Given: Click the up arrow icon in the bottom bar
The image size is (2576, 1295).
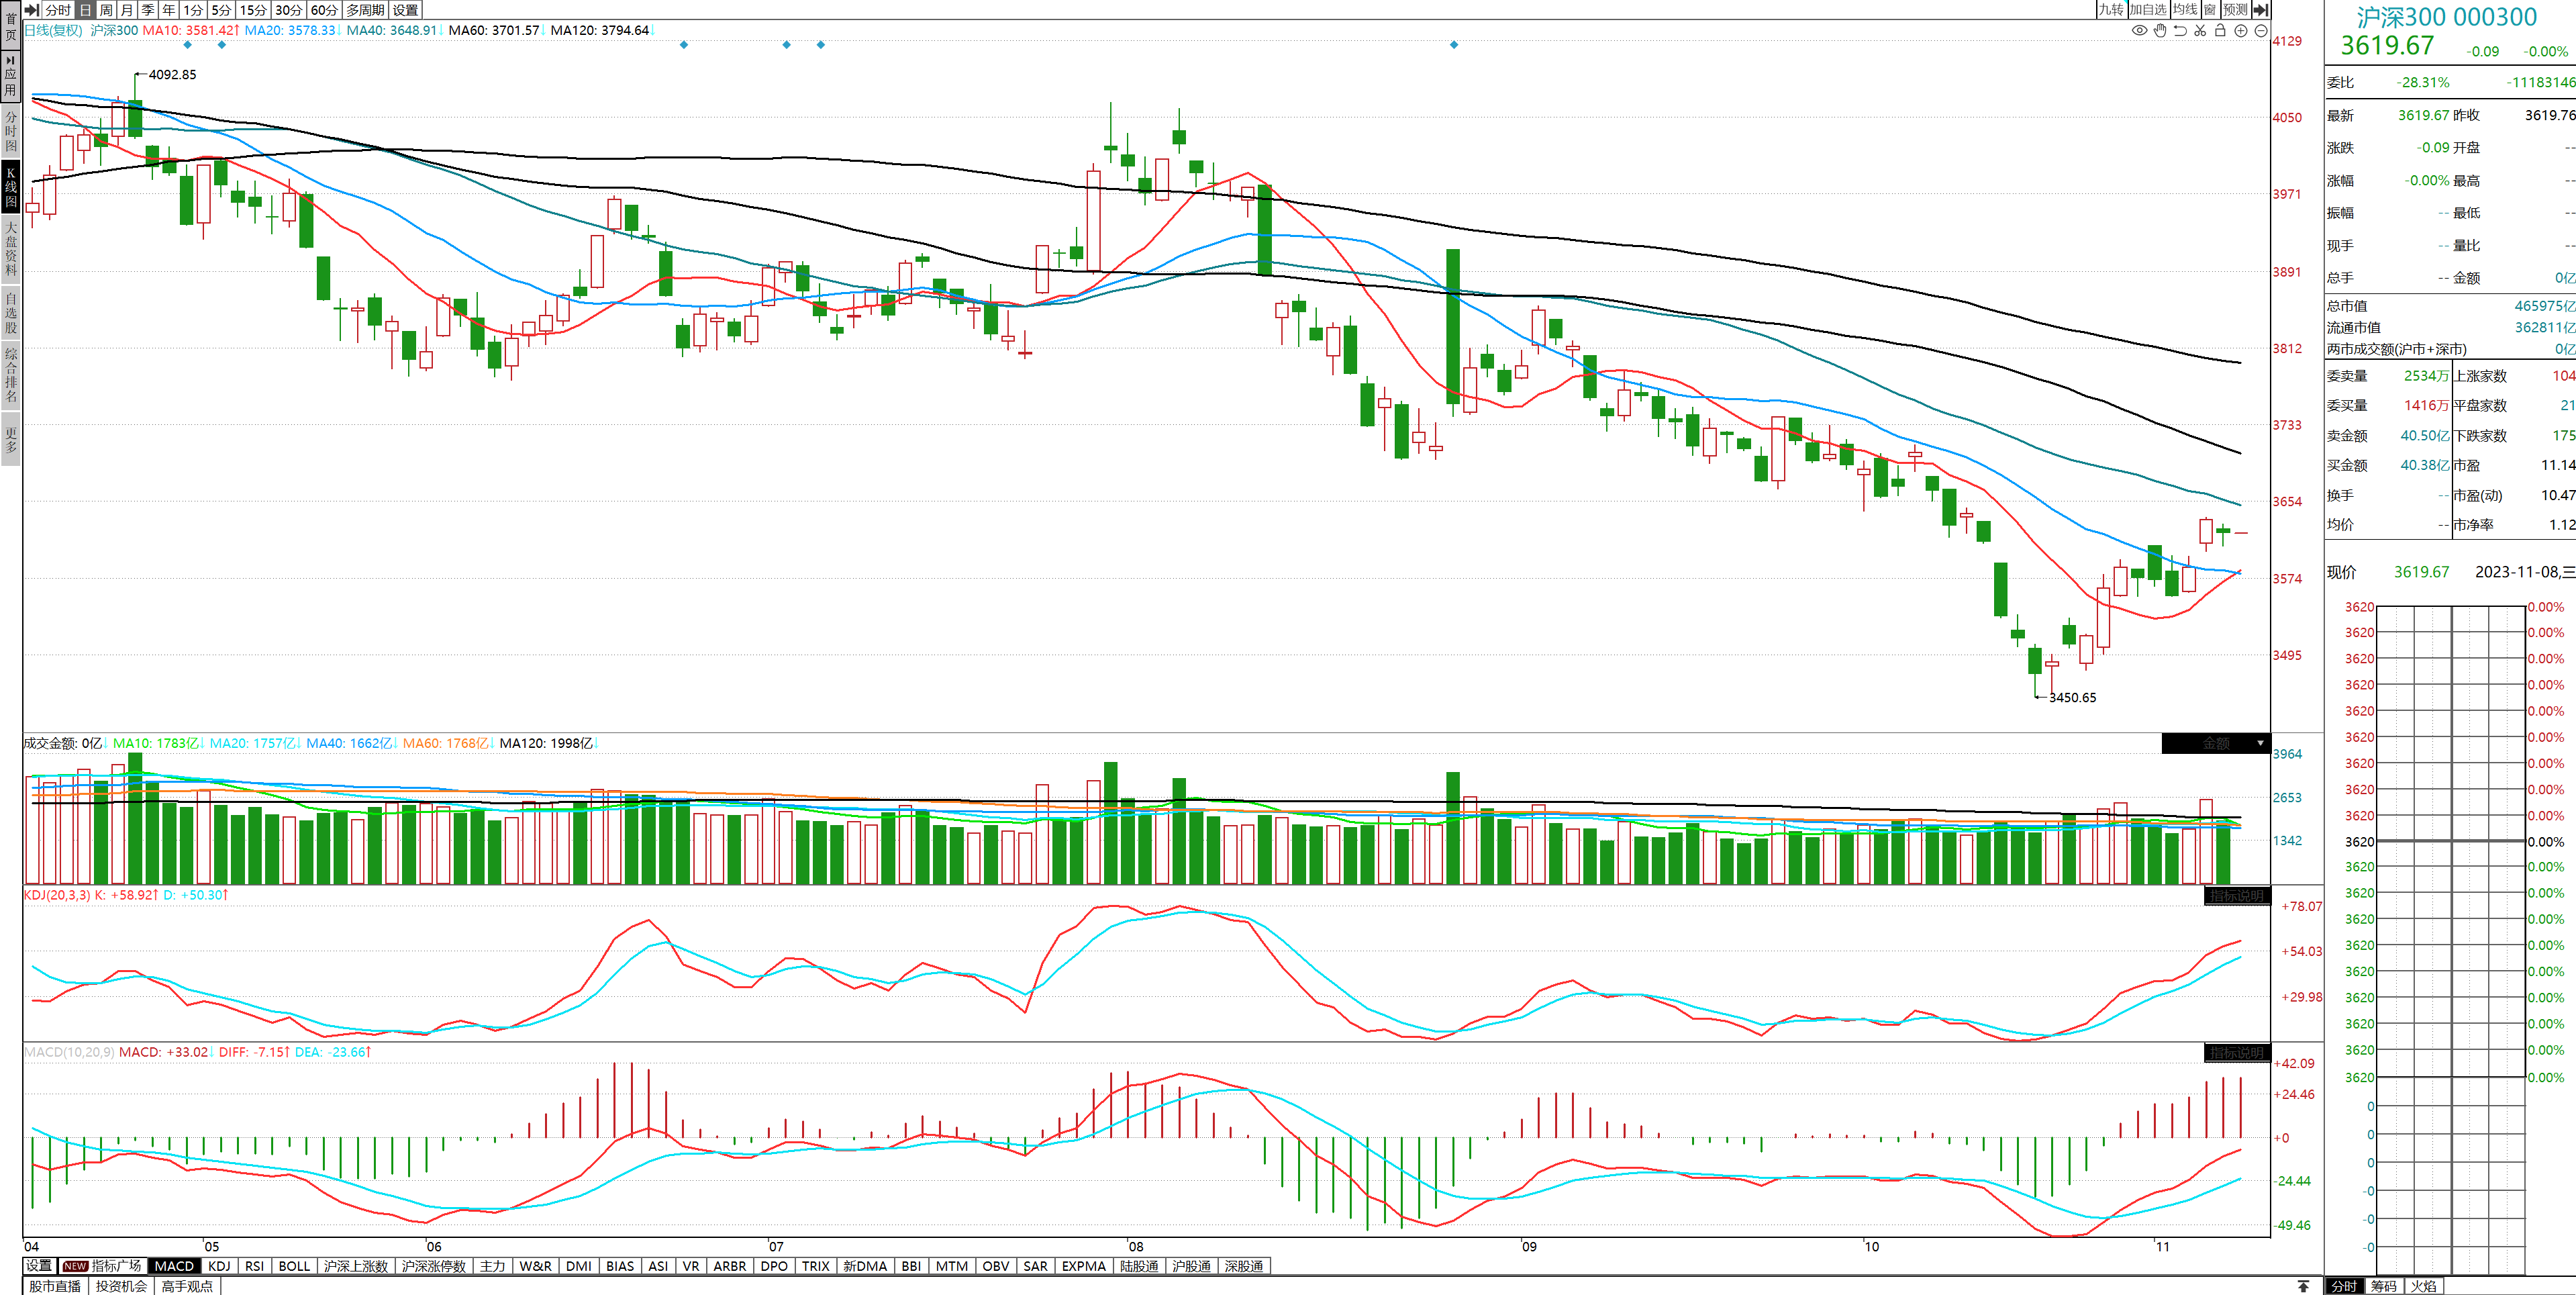Looking at the screenshot, I should [x=2303, y=1286].
